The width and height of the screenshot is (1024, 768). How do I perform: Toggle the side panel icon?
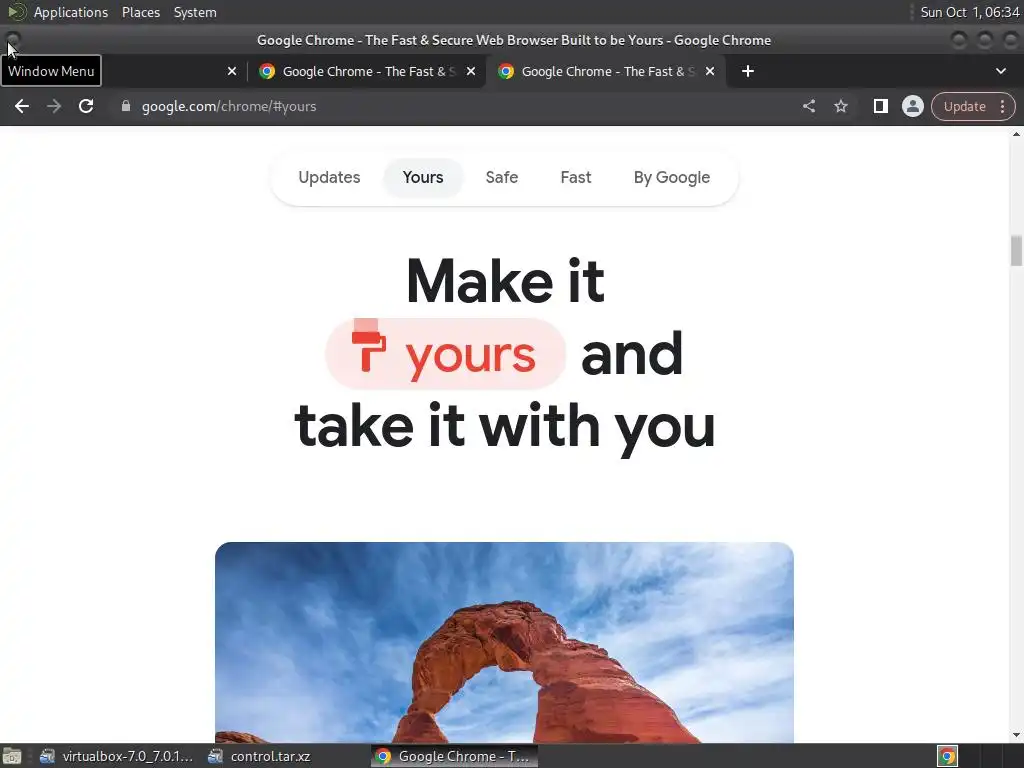(880, 106)
